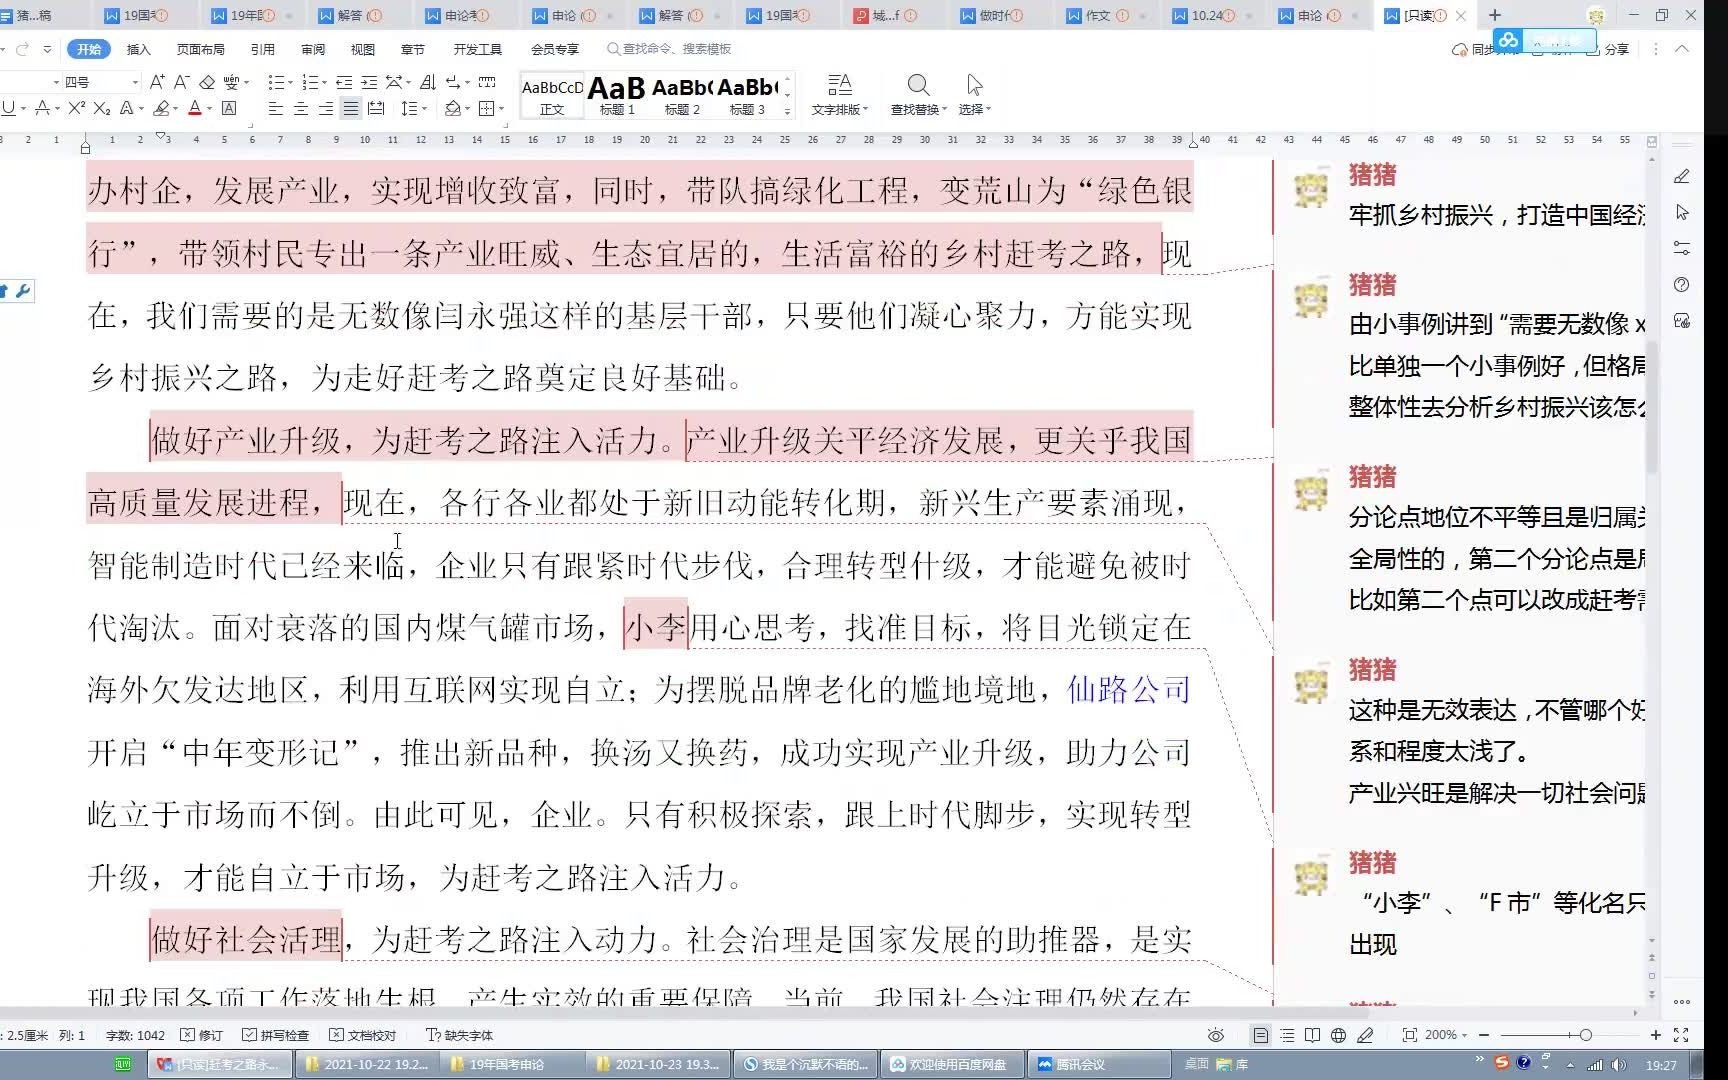Decrease paragraph indent
The height and width of the screenshot is (1080, 1728).
point(344,82)
